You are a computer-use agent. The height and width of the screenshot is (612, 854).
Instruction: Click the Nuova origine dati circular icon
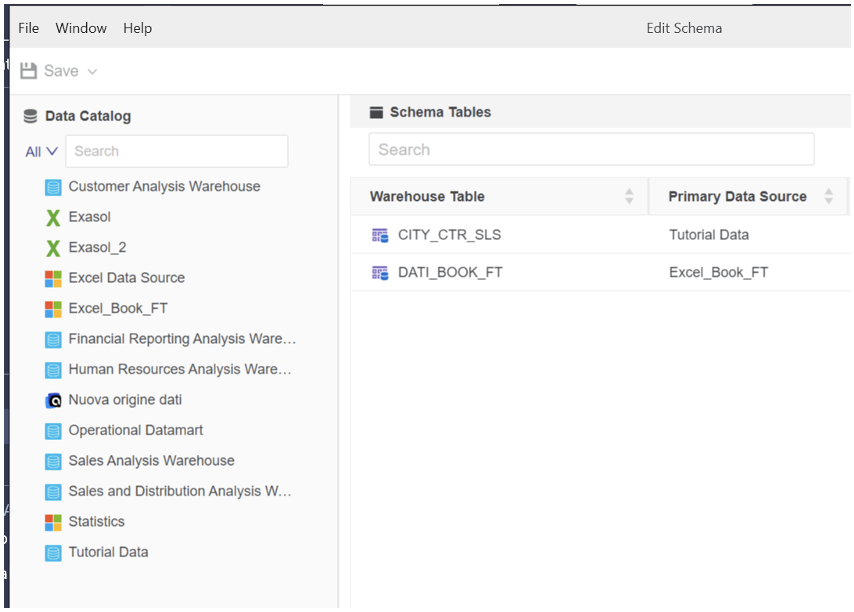(x=53, y=400)
